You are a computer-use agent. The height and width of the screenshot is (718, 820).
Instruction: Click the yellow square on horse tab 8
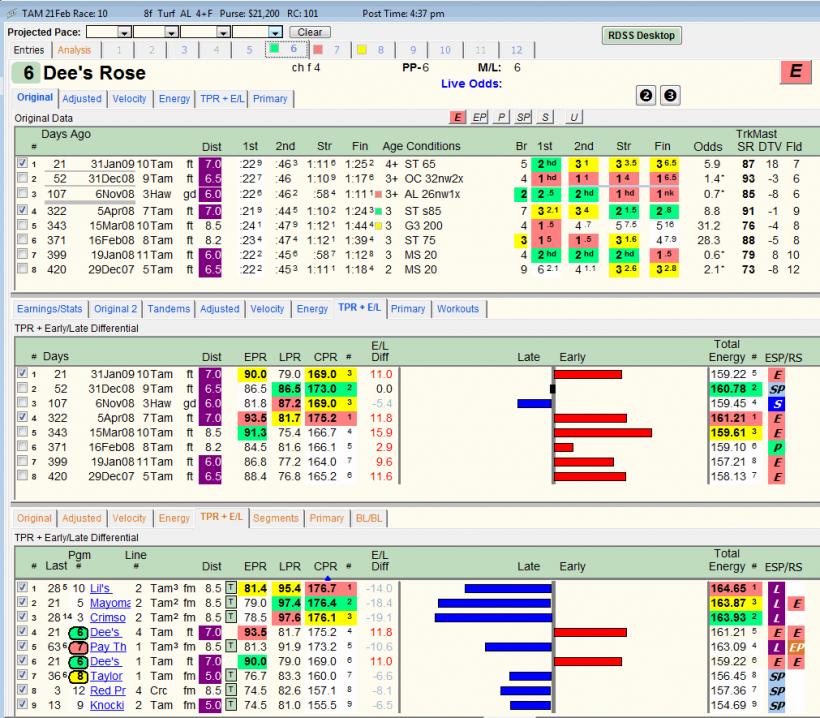click(361, 50)
